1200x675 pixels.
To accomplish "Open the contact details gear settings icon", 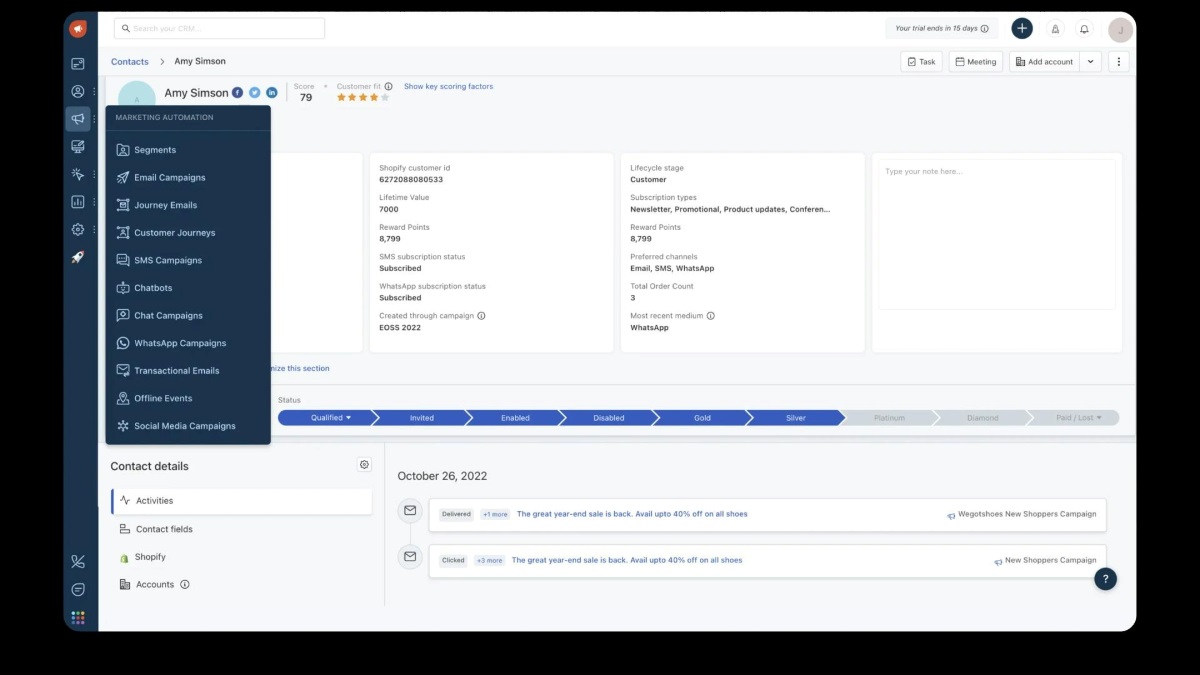I will coord(364,465).
